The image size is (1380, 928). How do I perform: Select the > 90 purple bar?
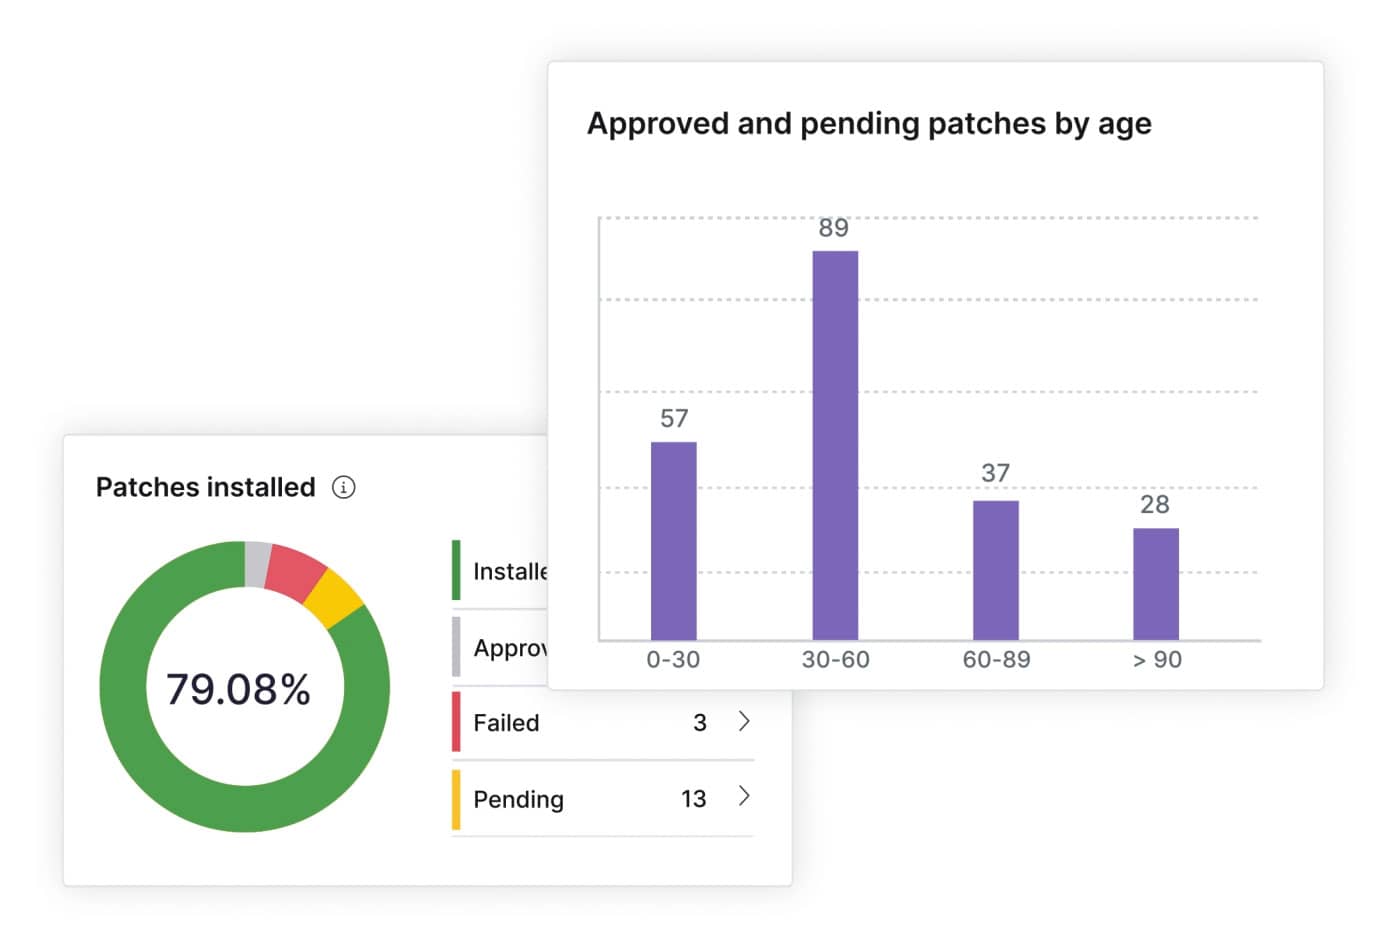click(x=1156, y=584)
